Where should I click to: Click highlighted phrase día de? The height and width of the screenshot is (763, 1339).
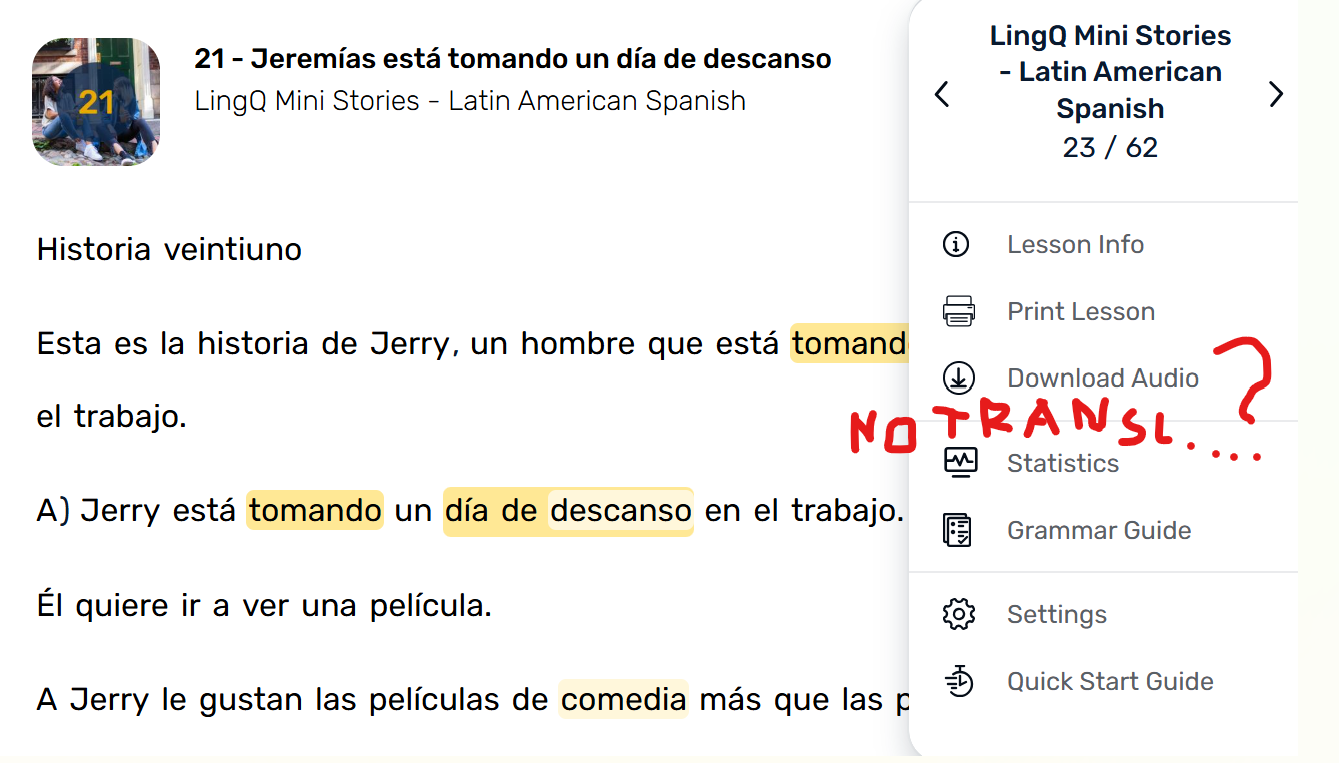tap(492, 510)
